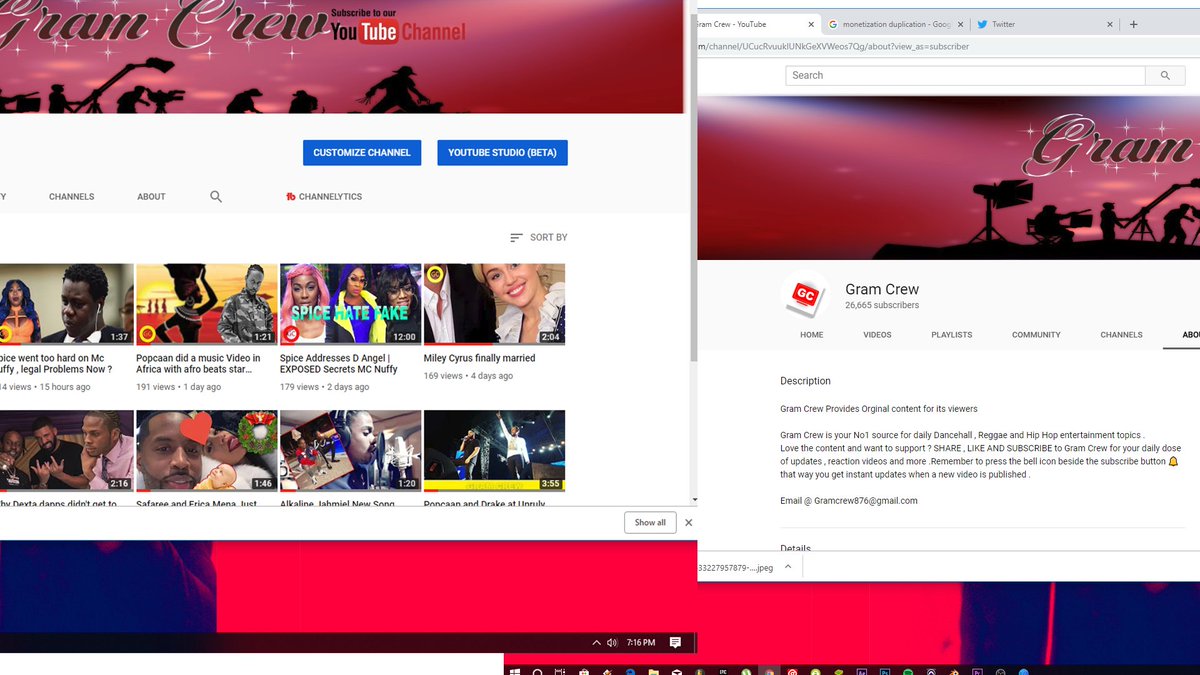Open the notification center icon
This screenshot has width=1200, height=675.
(x=675, y=643)
